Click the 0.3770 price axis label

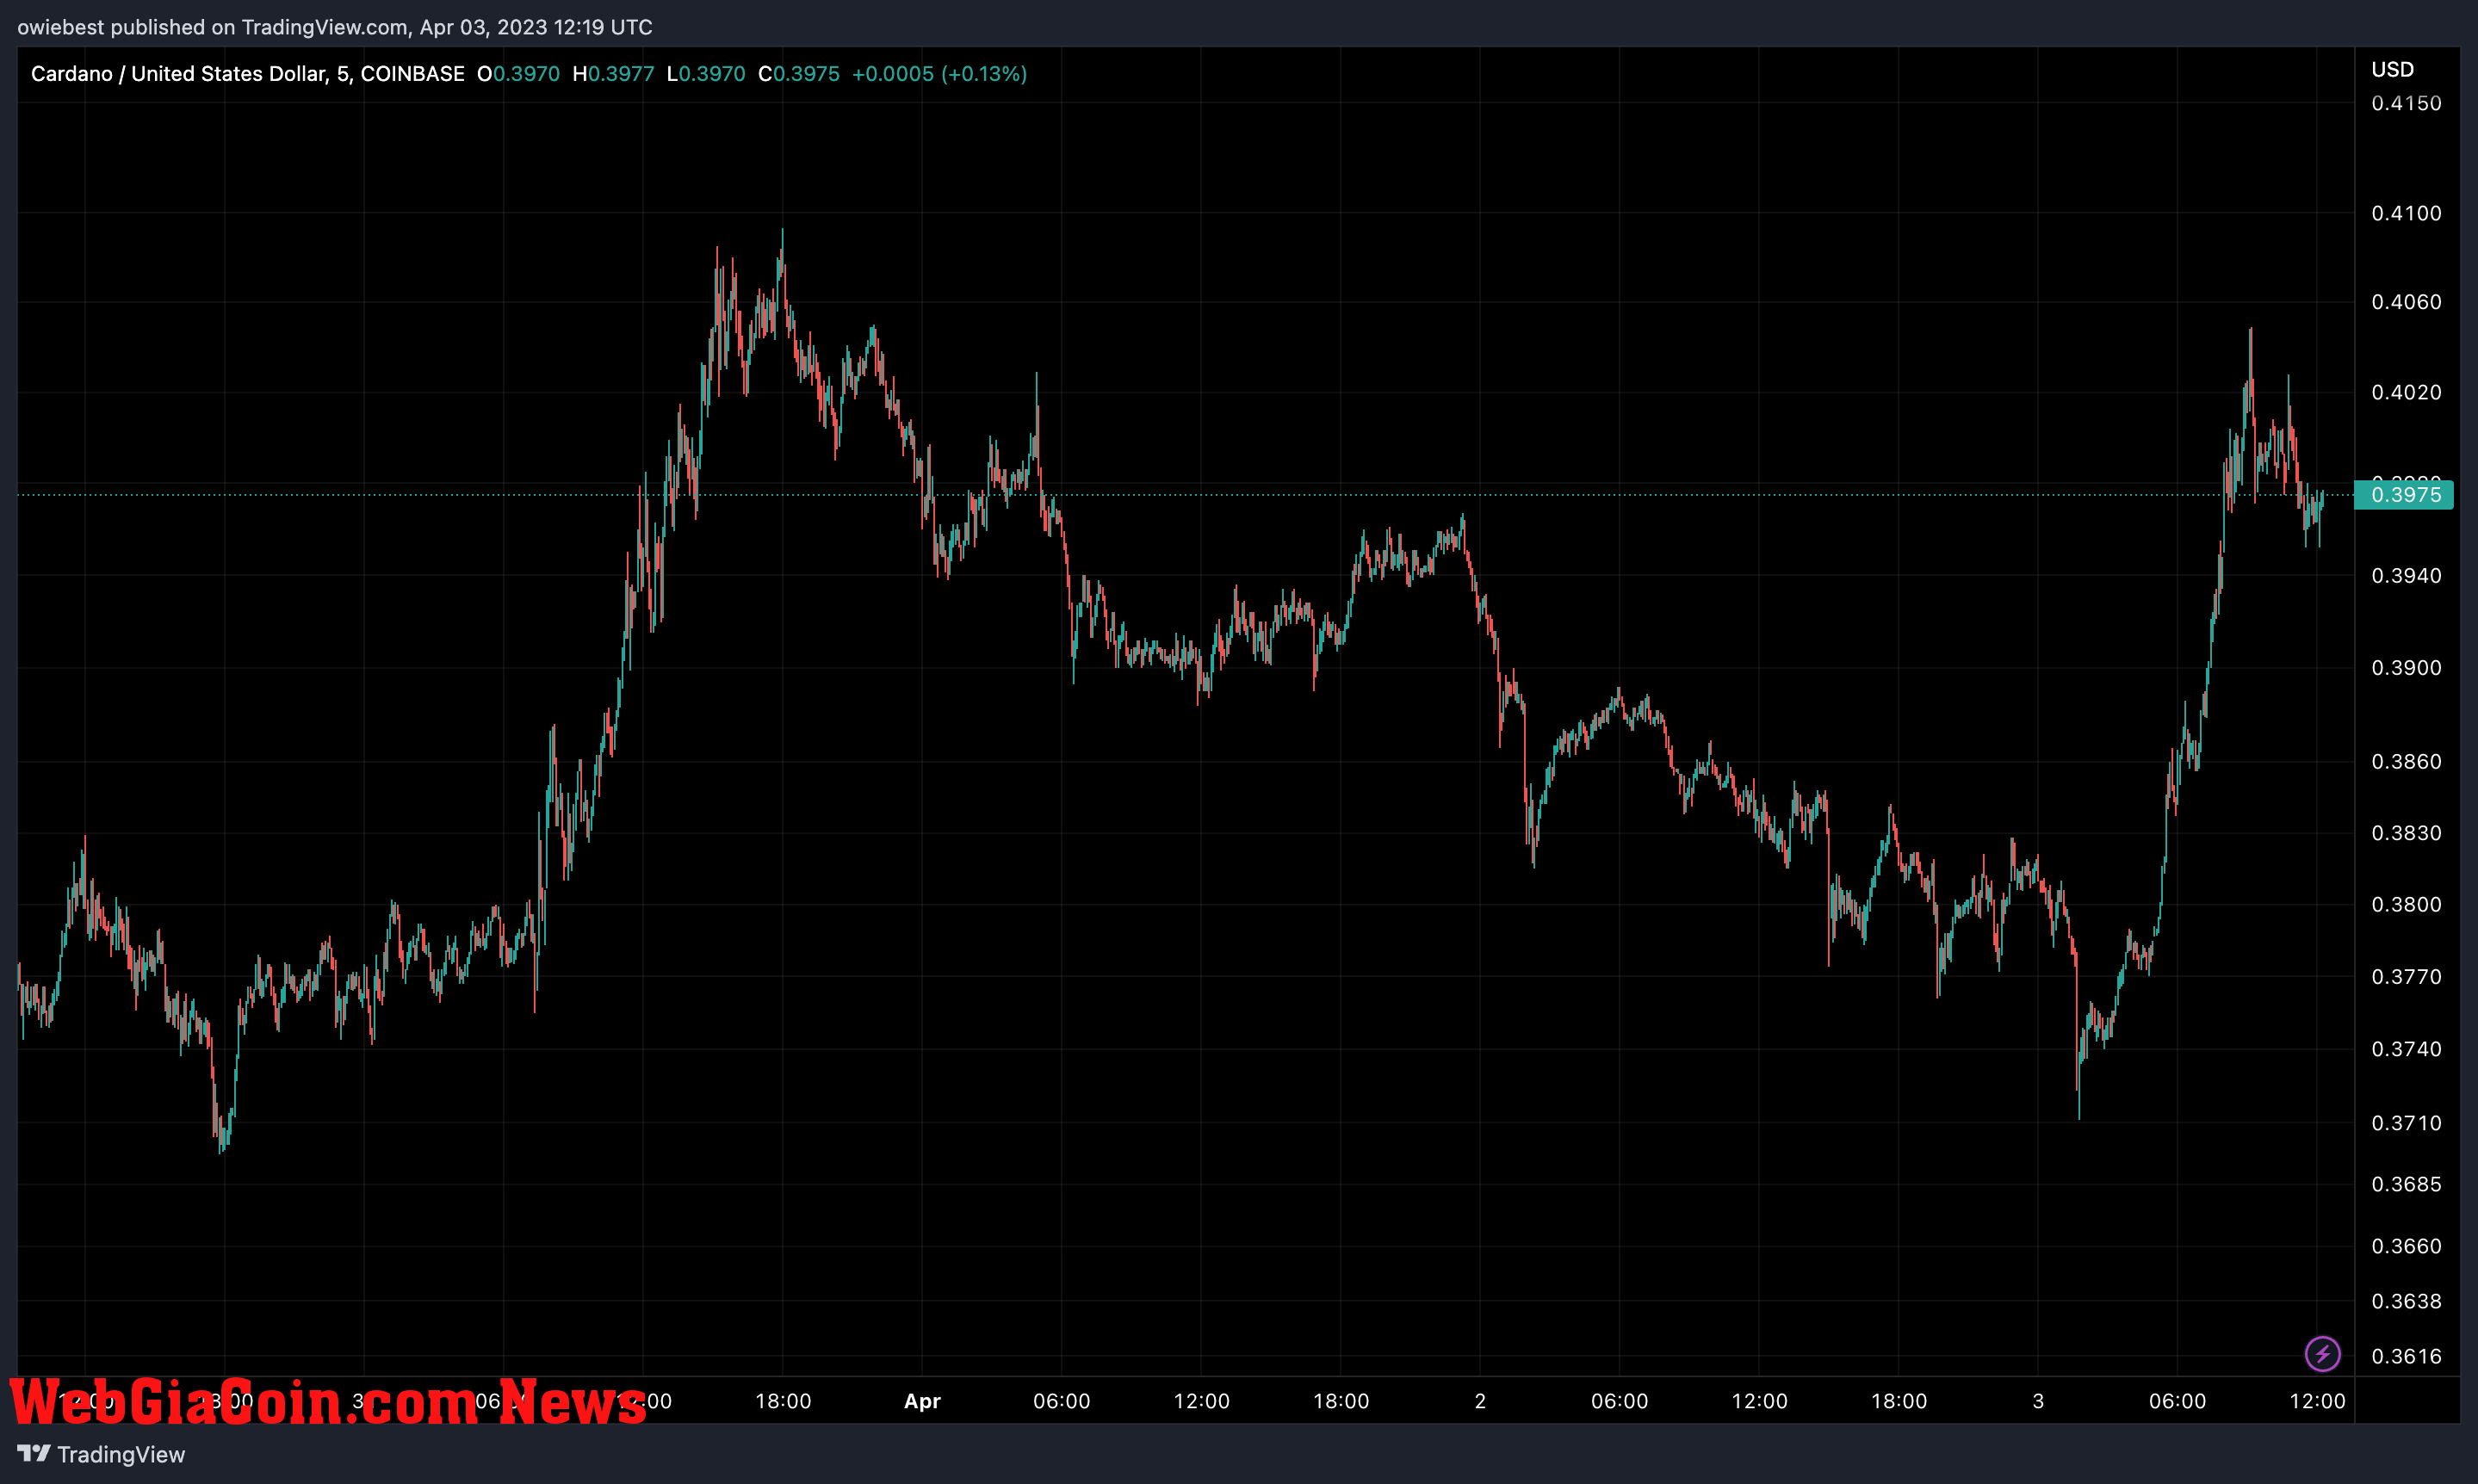tap(2406, 976)
